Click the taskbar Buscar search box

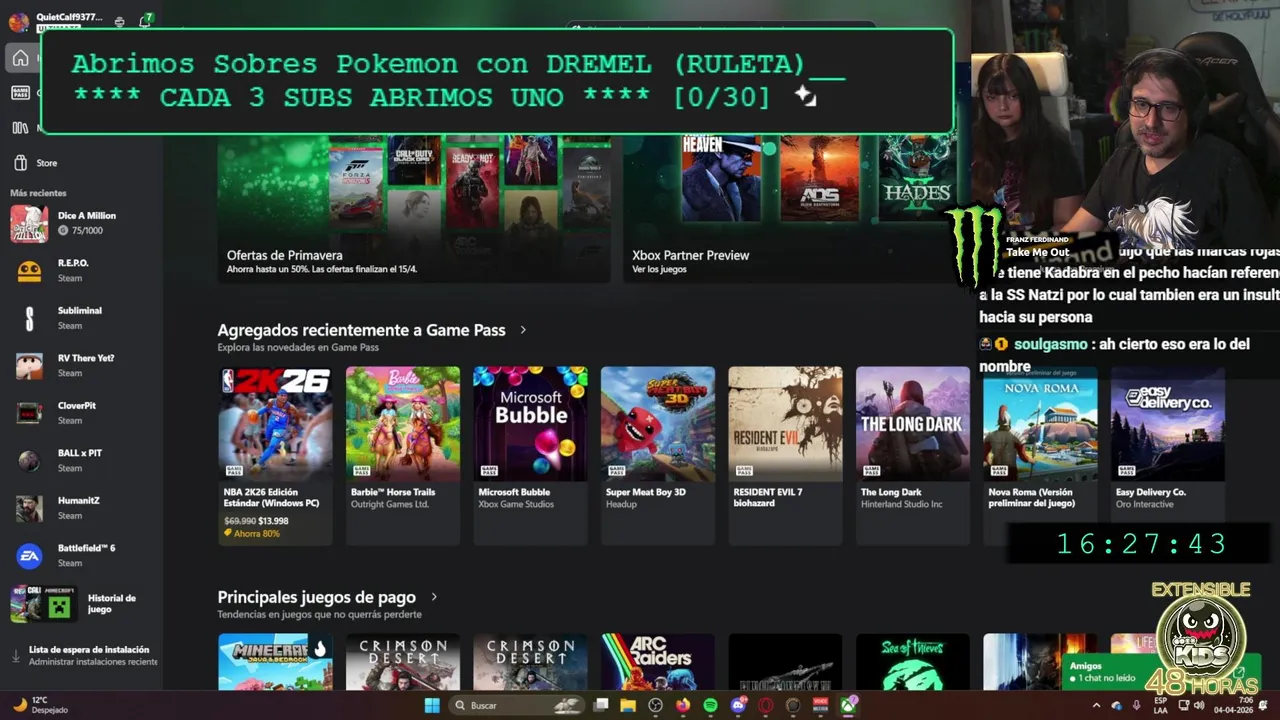[517, 705]
